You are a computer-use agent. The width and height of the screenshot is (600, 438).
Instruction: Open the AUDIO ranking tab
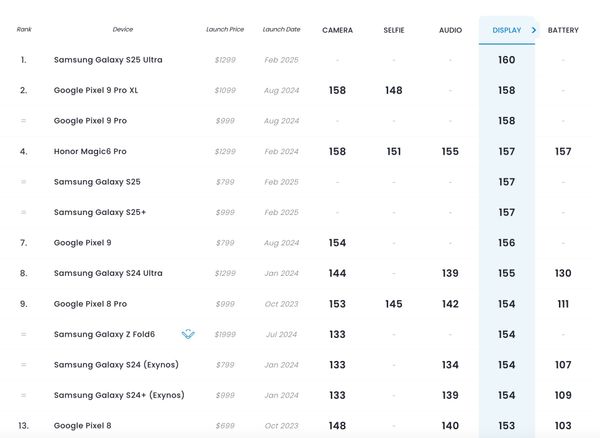450,30
